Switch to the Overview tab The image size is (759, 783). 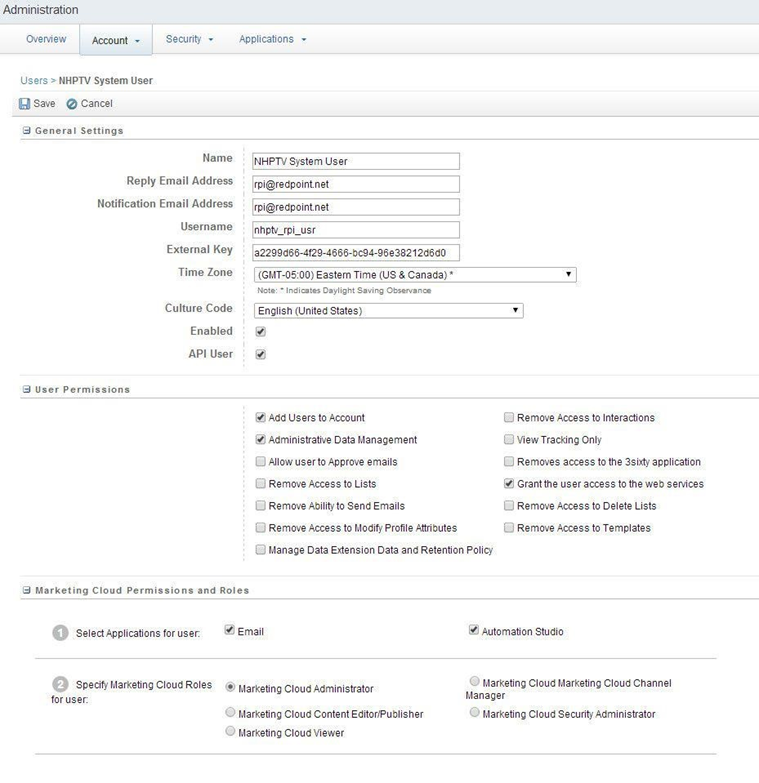point(46,39)
